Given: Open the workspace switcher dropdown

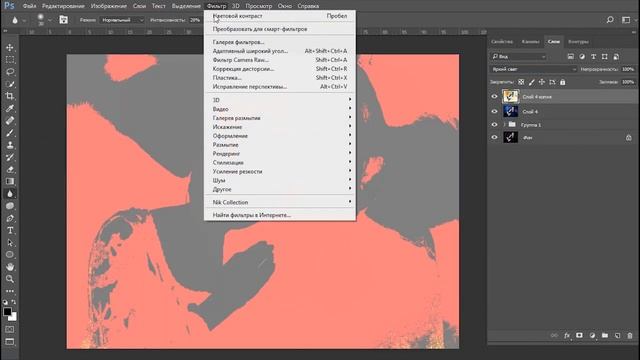Looking at the screenshot, I should point(627,20).
